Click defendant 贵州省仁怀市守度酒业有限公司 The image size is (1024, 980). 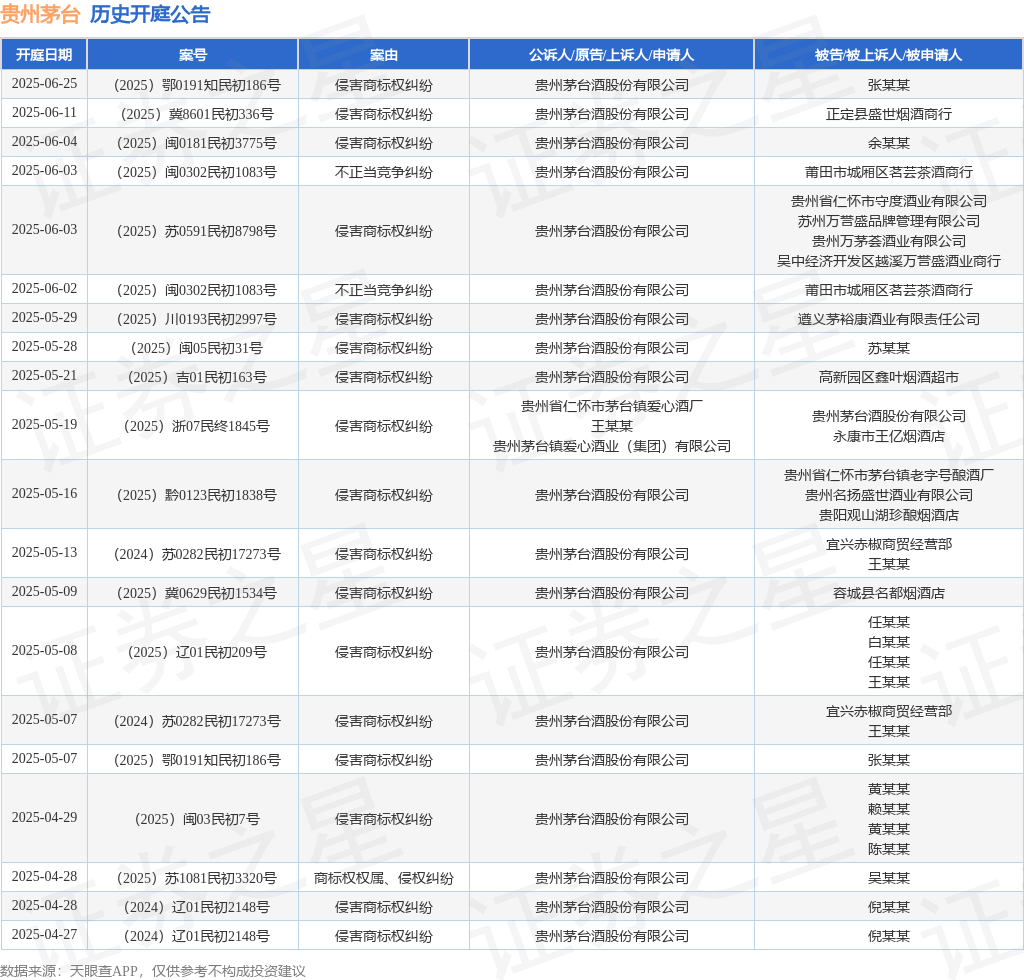[888, 201]
